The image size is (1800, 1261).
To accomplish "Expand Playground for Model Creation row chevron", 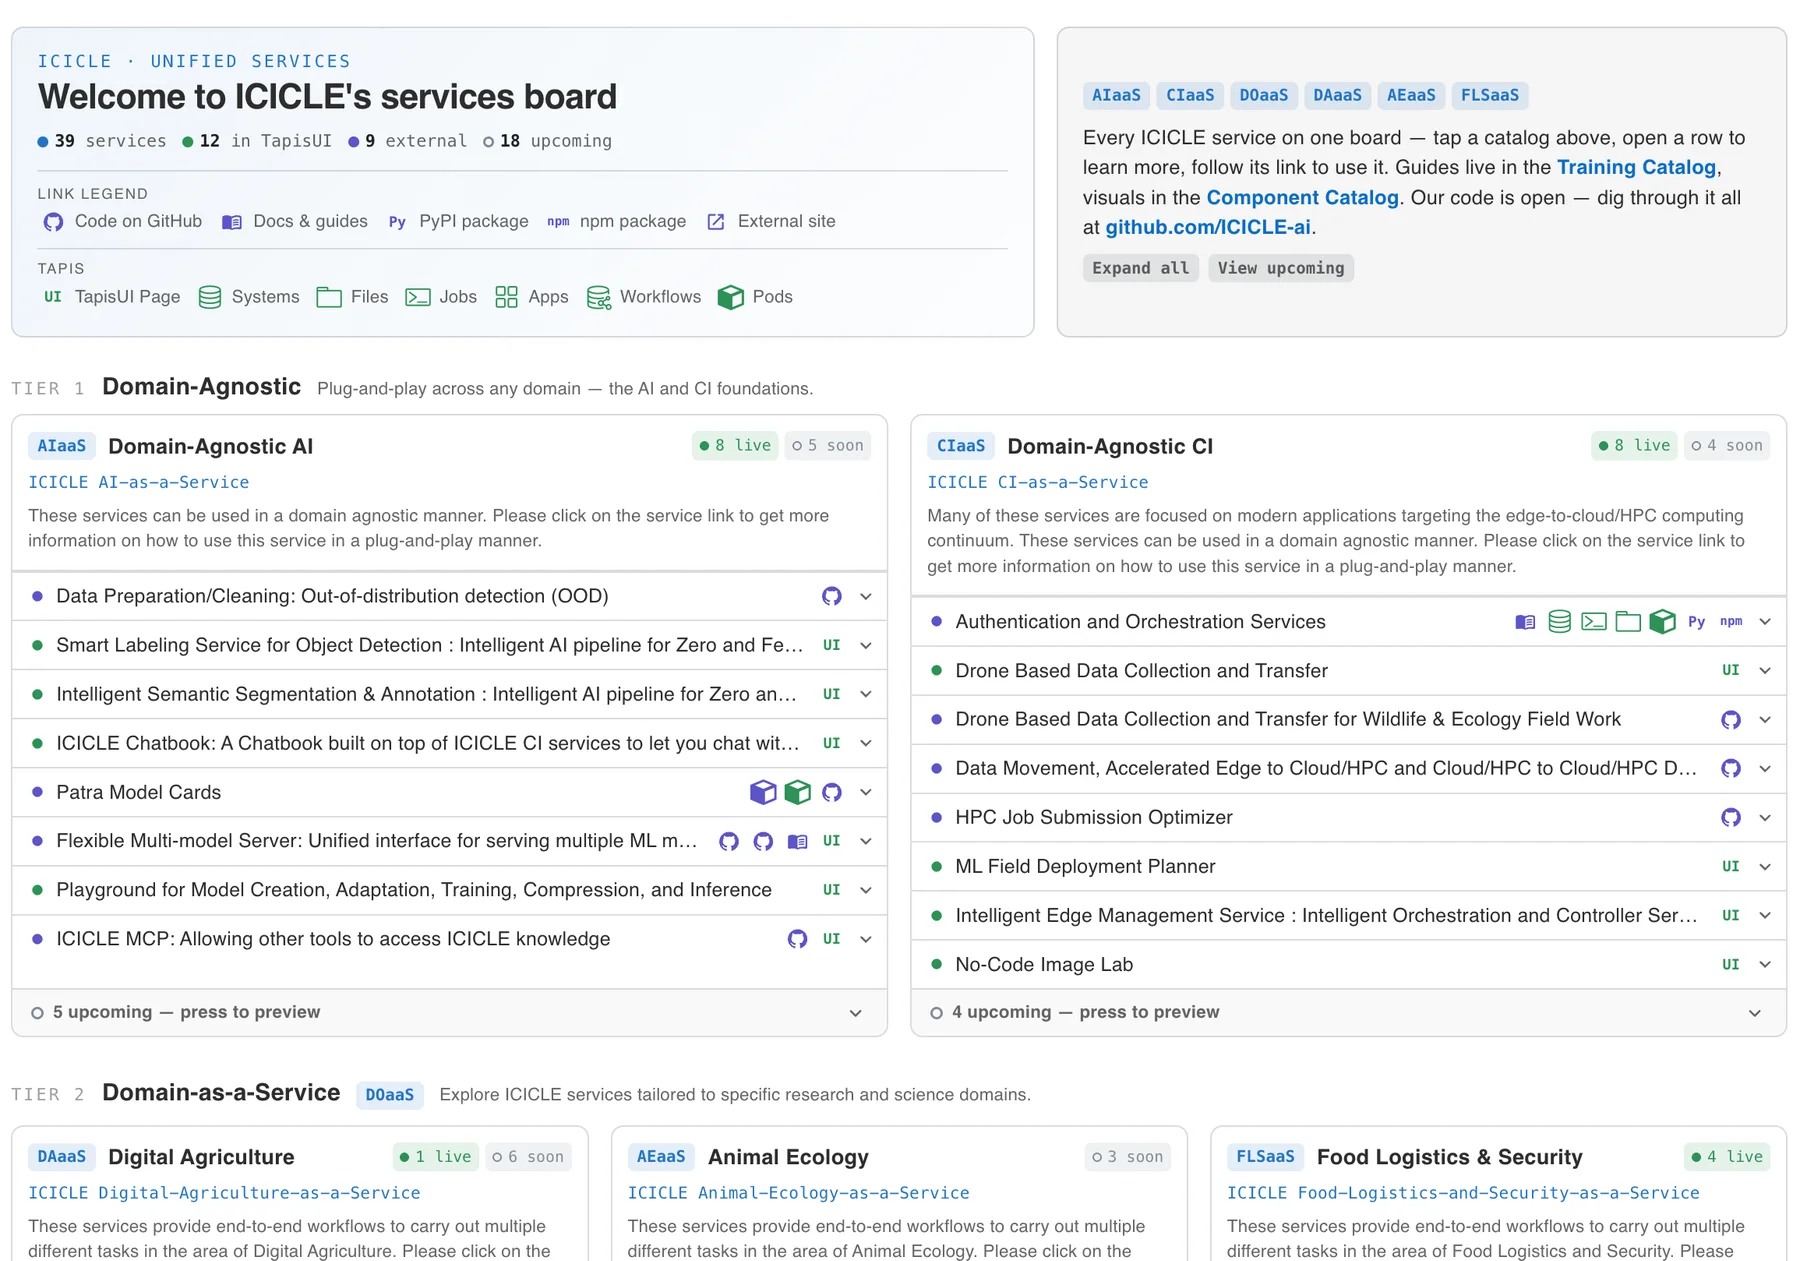I will coord(866,890).
